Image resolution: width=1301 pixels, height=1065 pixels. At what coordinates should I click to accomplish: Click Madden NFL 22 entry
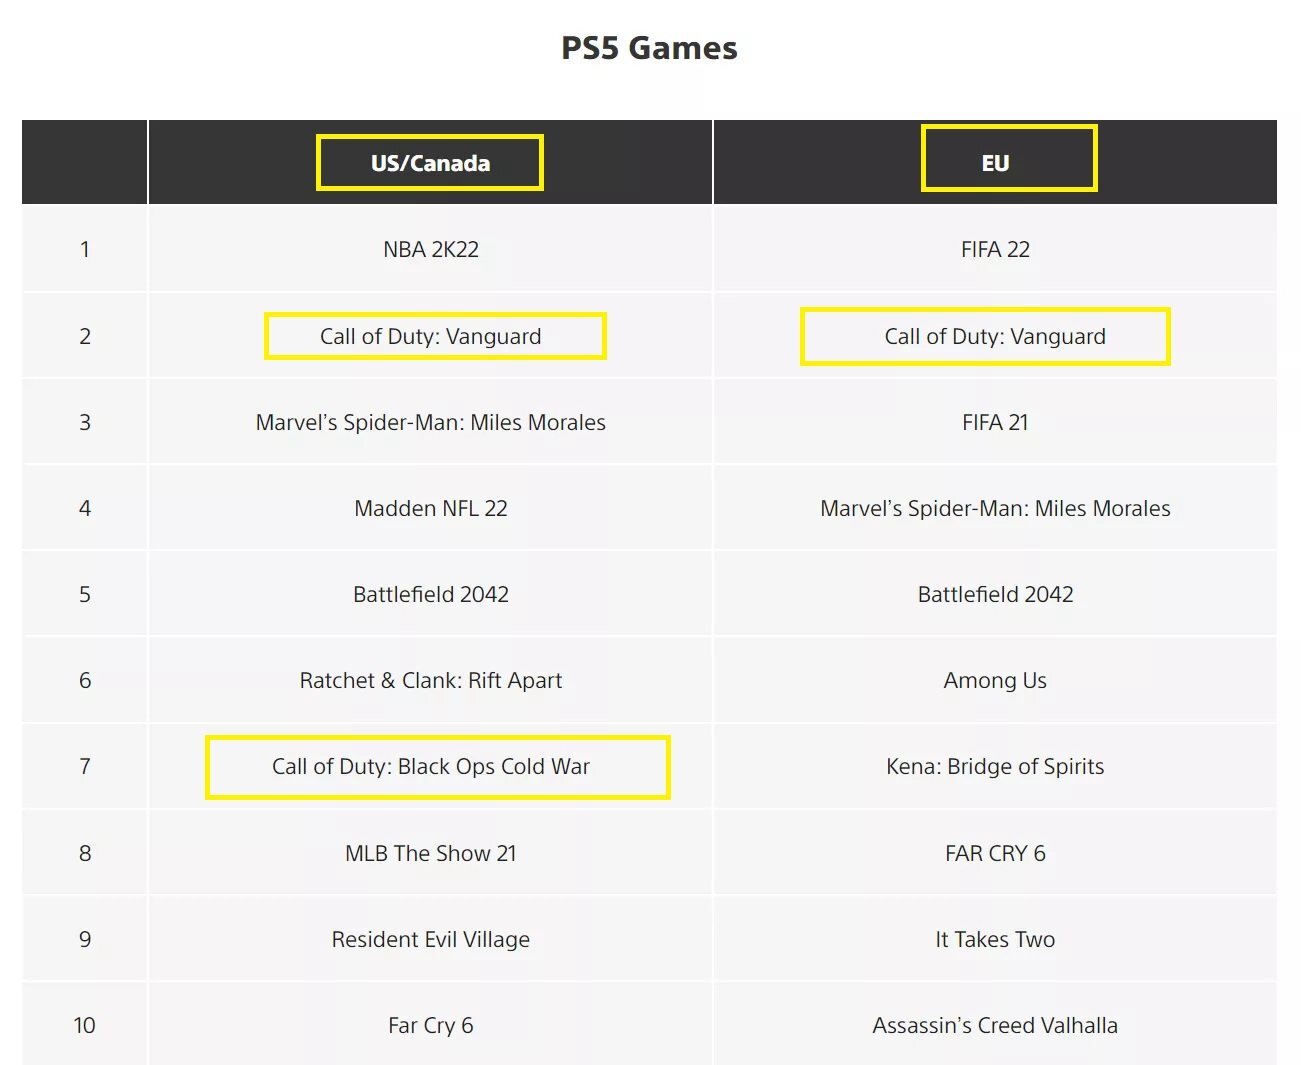(431, 508)
